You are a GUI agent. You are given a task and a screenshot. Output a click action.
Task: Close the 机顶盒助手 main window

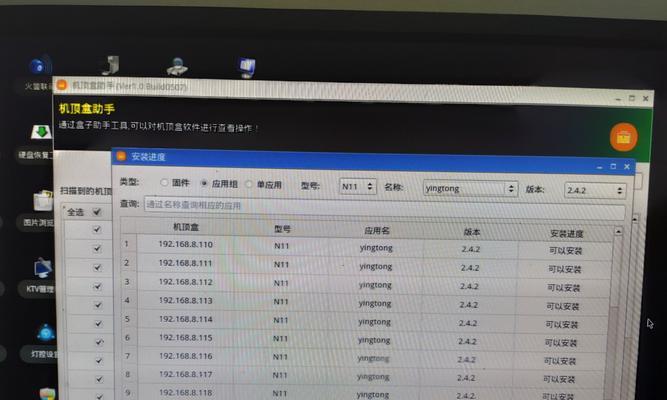(646, 98)
